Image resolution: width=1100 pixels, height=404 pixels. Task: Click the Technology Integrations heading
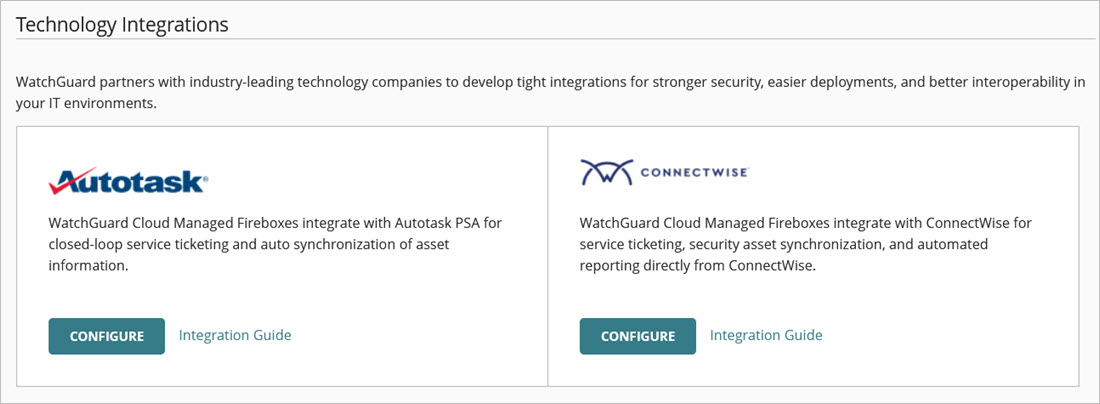(x=122, y=24)
